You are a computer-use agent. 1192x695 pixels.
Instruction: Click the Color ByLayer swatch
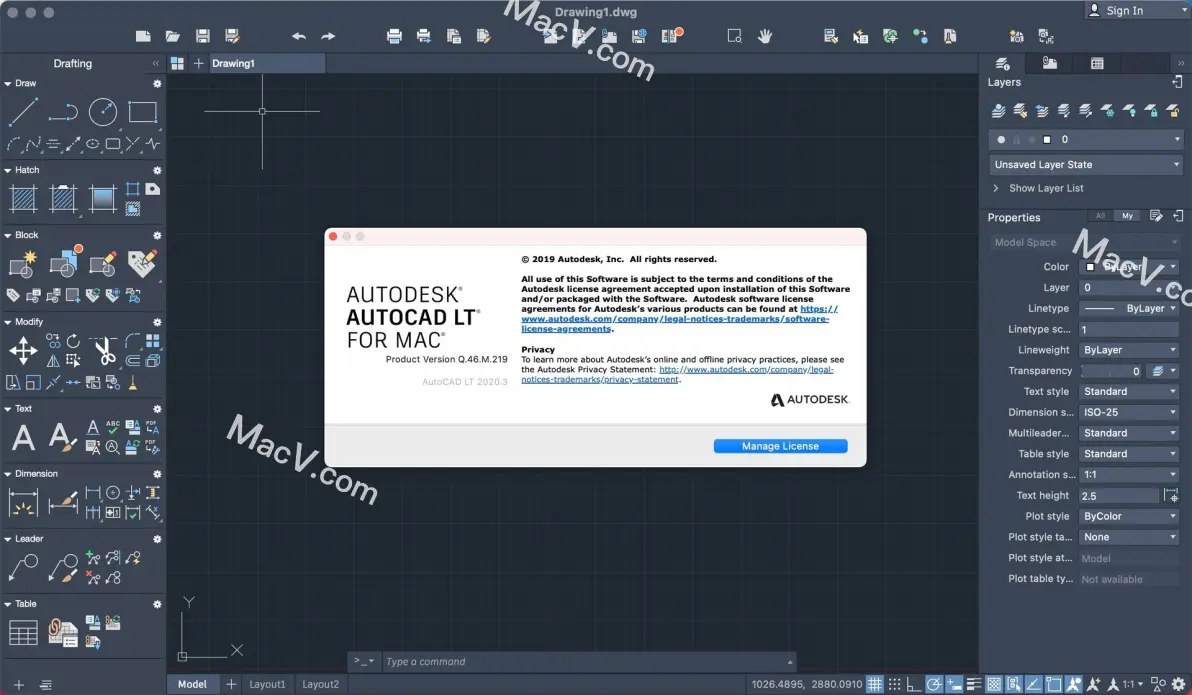(x=1090, y=267)
